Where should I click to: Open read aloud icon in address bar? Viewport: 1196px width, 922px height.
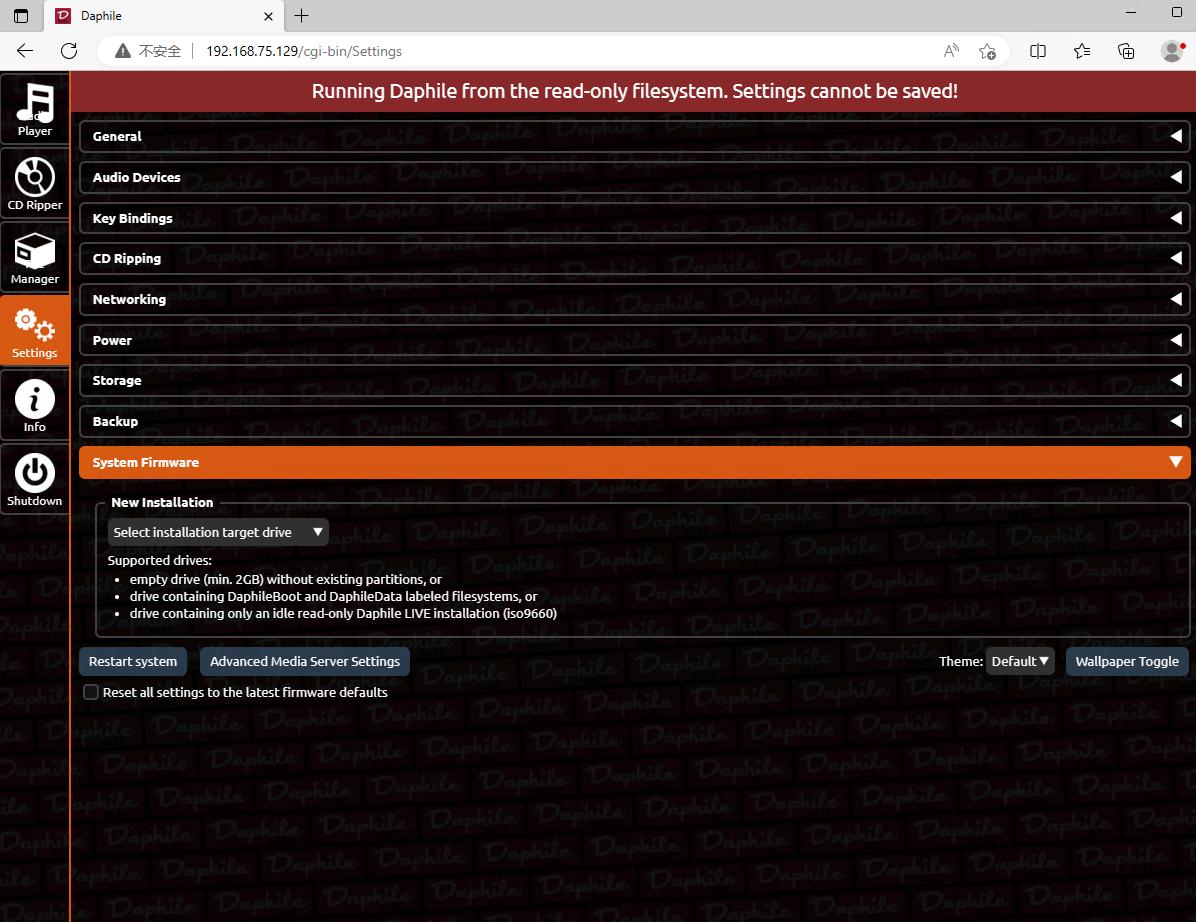(x=950, y=51)
